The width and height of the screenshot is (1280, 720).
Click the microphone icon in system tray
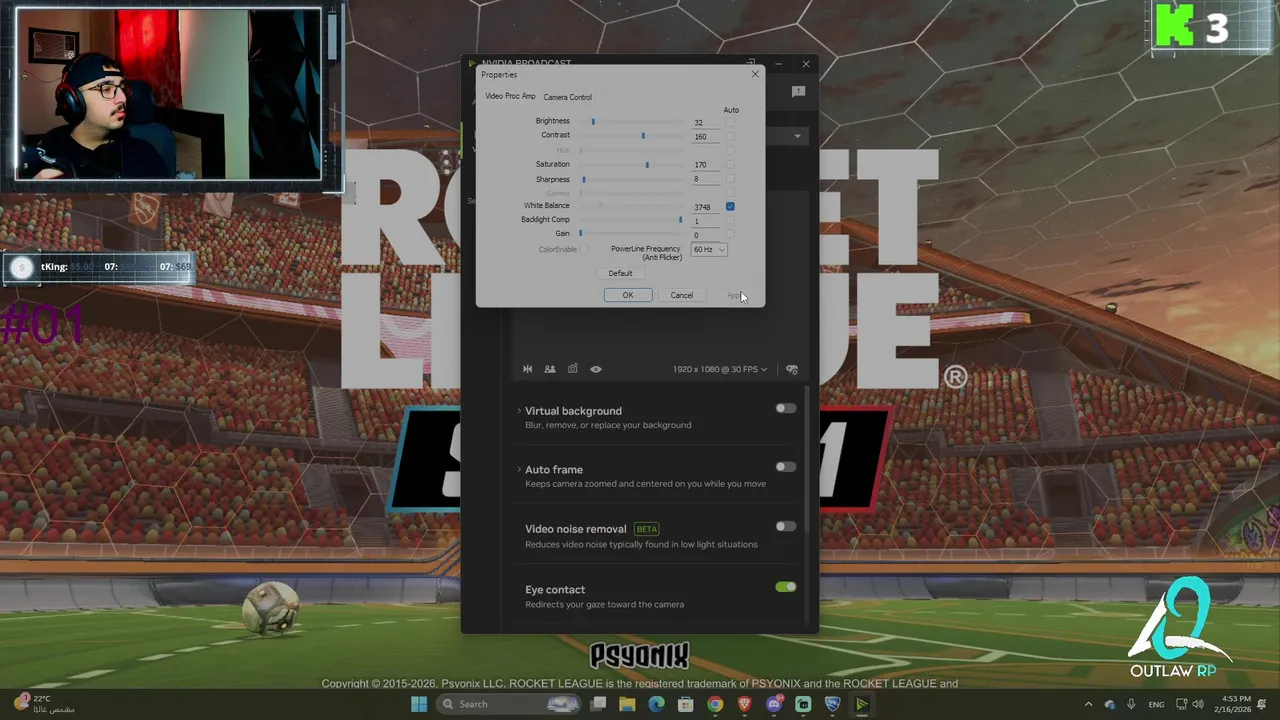click(1131, 704)
